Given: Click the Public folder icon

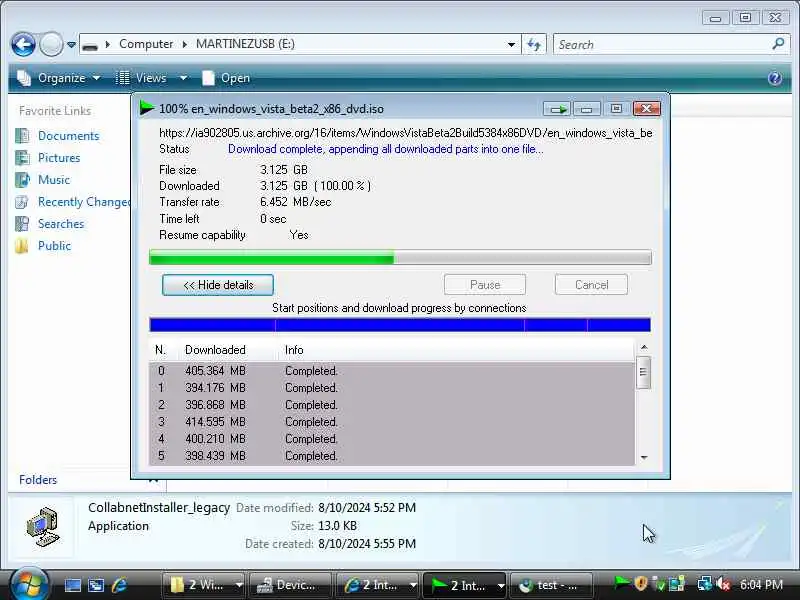Looking at the screenshot, I should (22, 245).
